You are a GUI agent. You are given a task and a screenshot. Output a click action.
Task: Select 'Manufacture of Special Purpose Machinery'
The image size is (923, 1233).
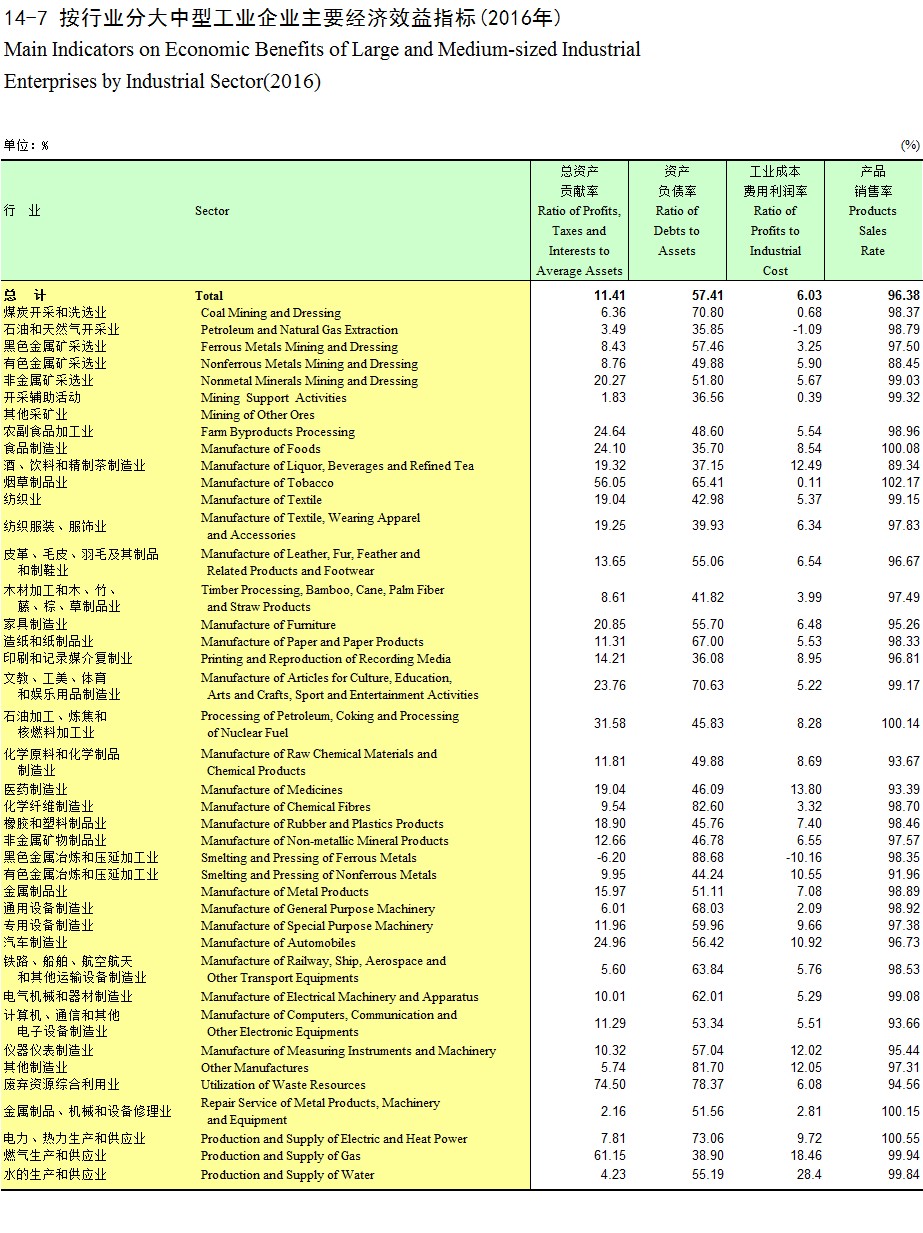tap(316, 926)
